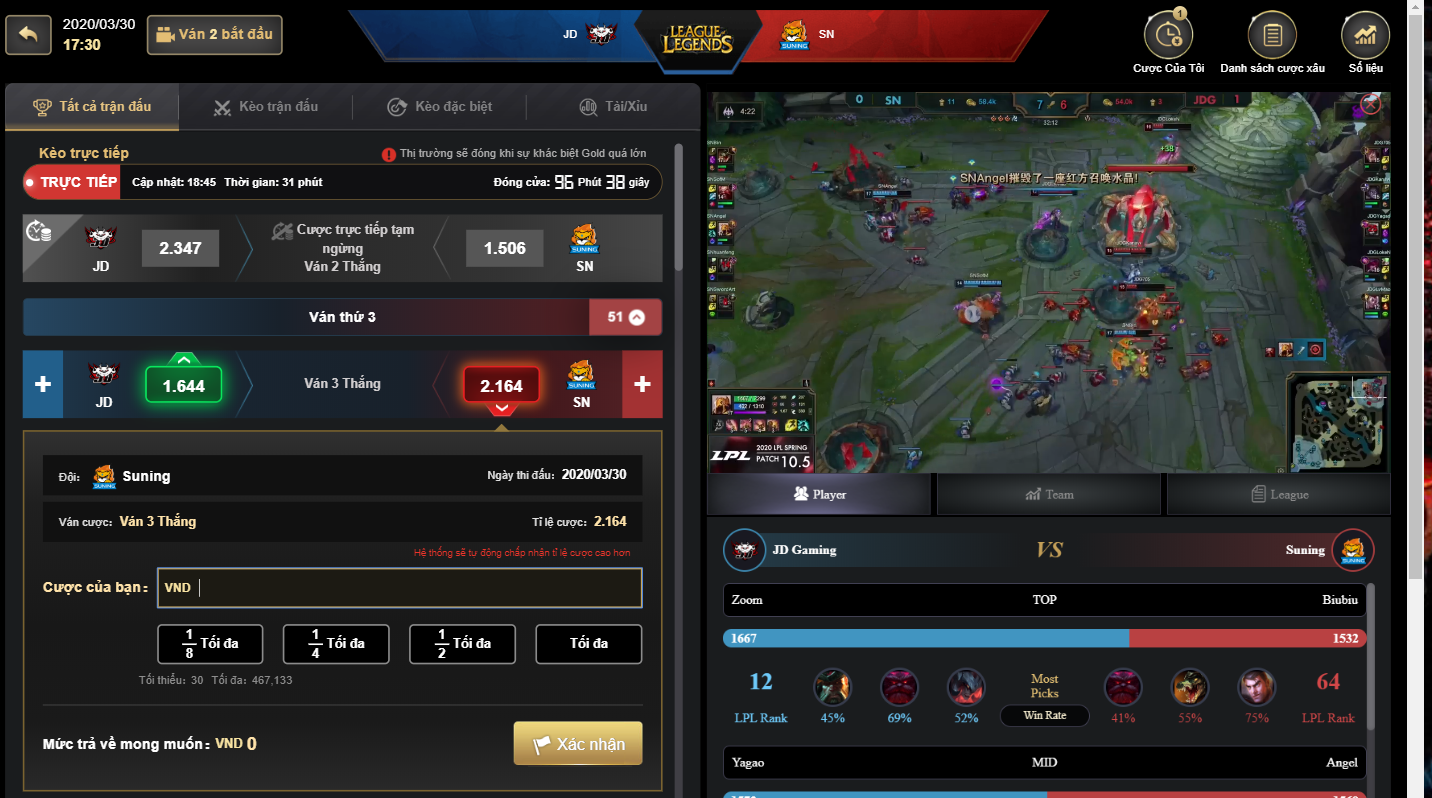Collapse Ván thứ 3 market list

[636, 317]
